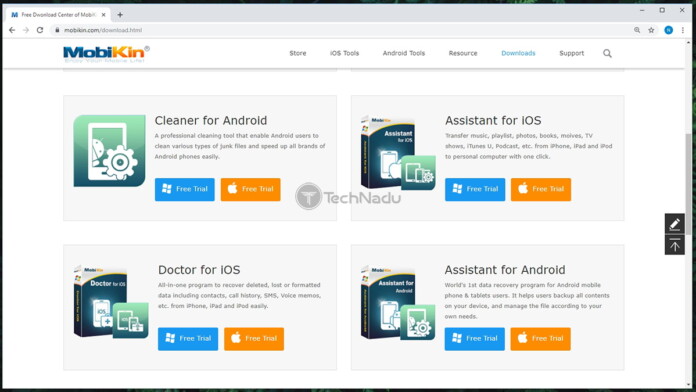
Task: Download Cleaner for Android Windows Free Trial
Action: [185, 190]
